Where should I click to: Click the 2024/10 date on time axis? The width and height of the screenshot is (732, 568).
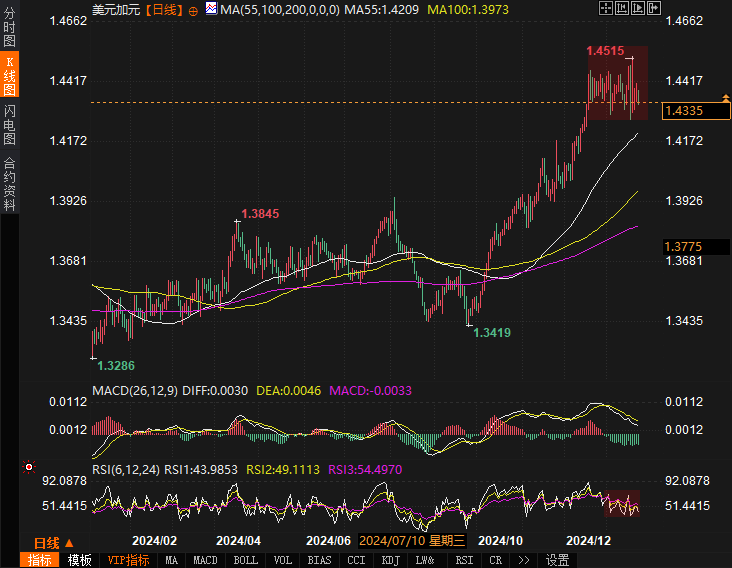500,541
